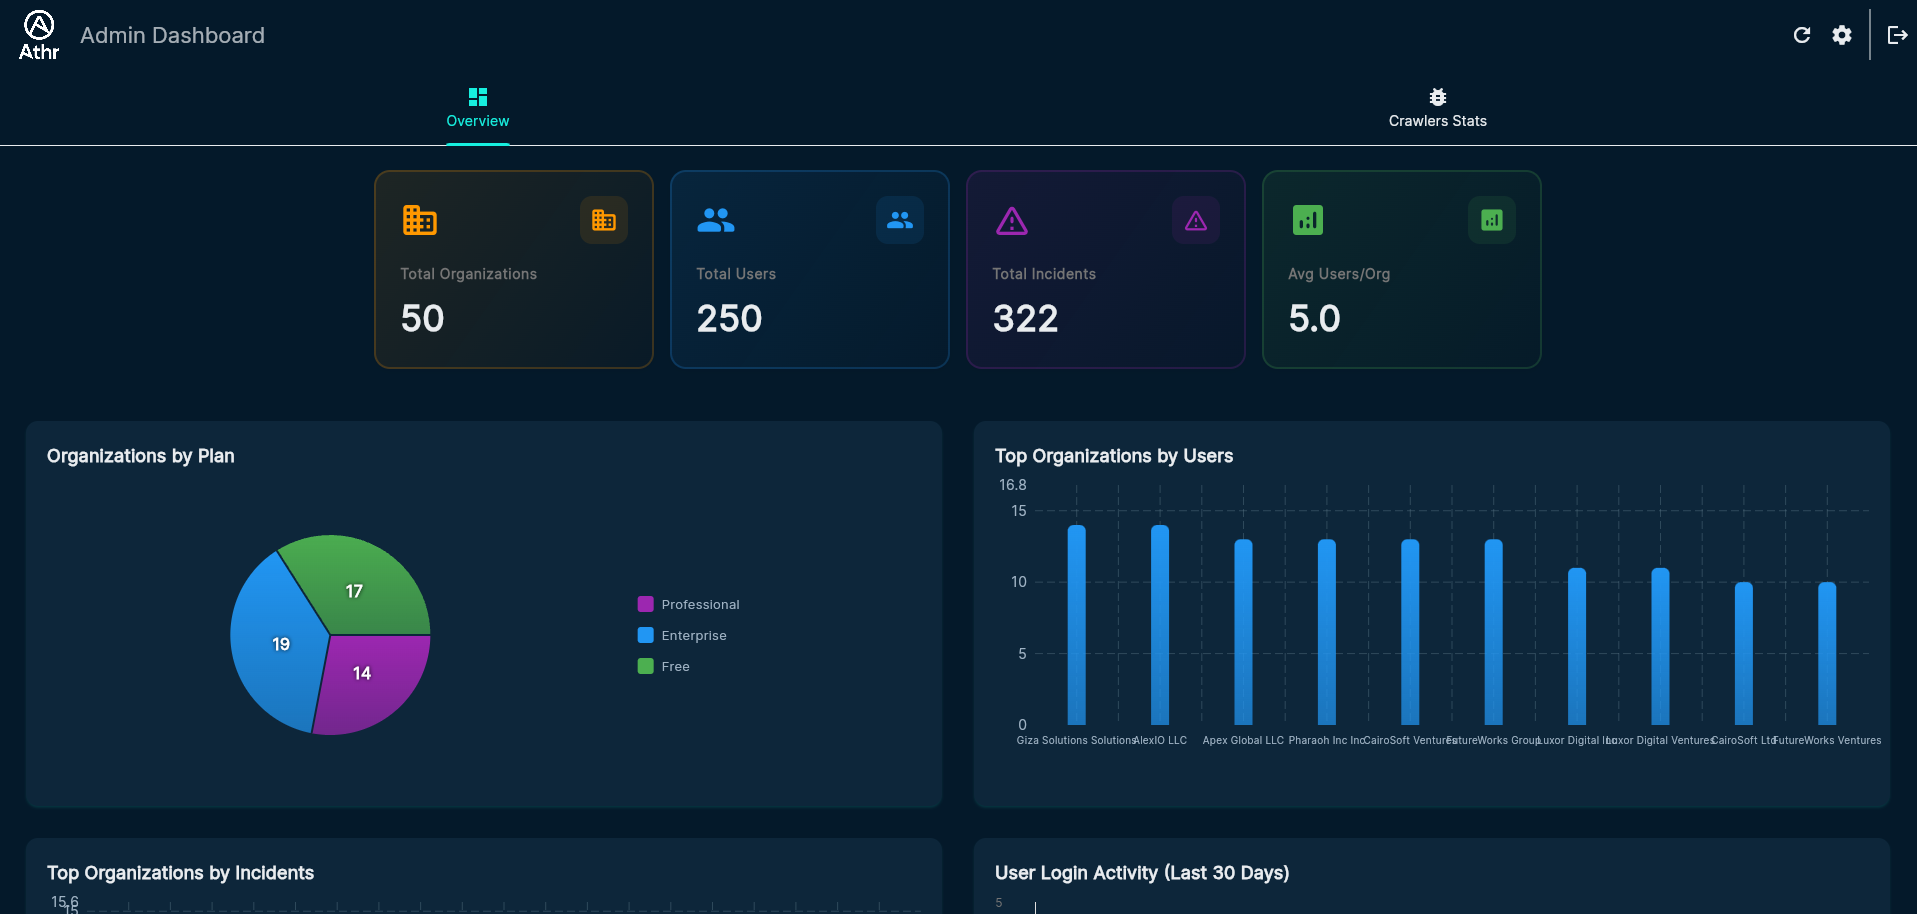Toggle Enterprise legend entry in pie chart

(682, 635)
